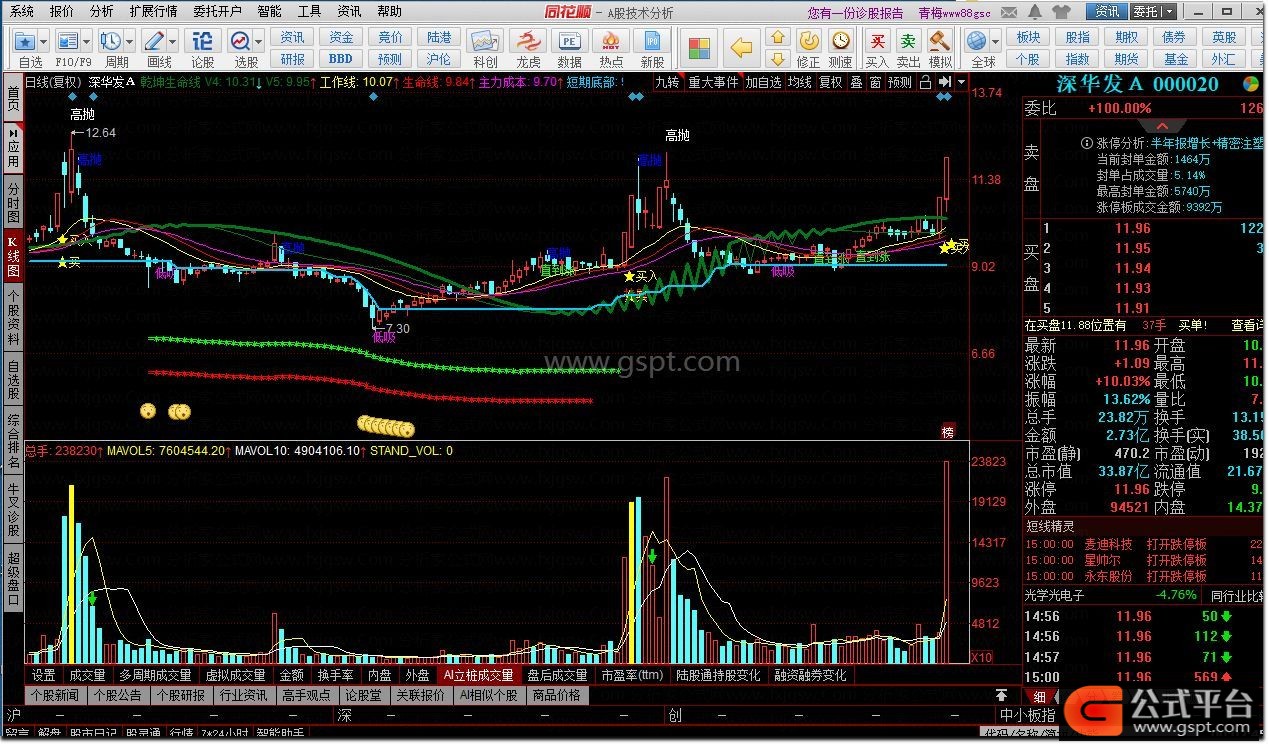
Task: Click the 周期 clock icon
Action: pos(111,42)
